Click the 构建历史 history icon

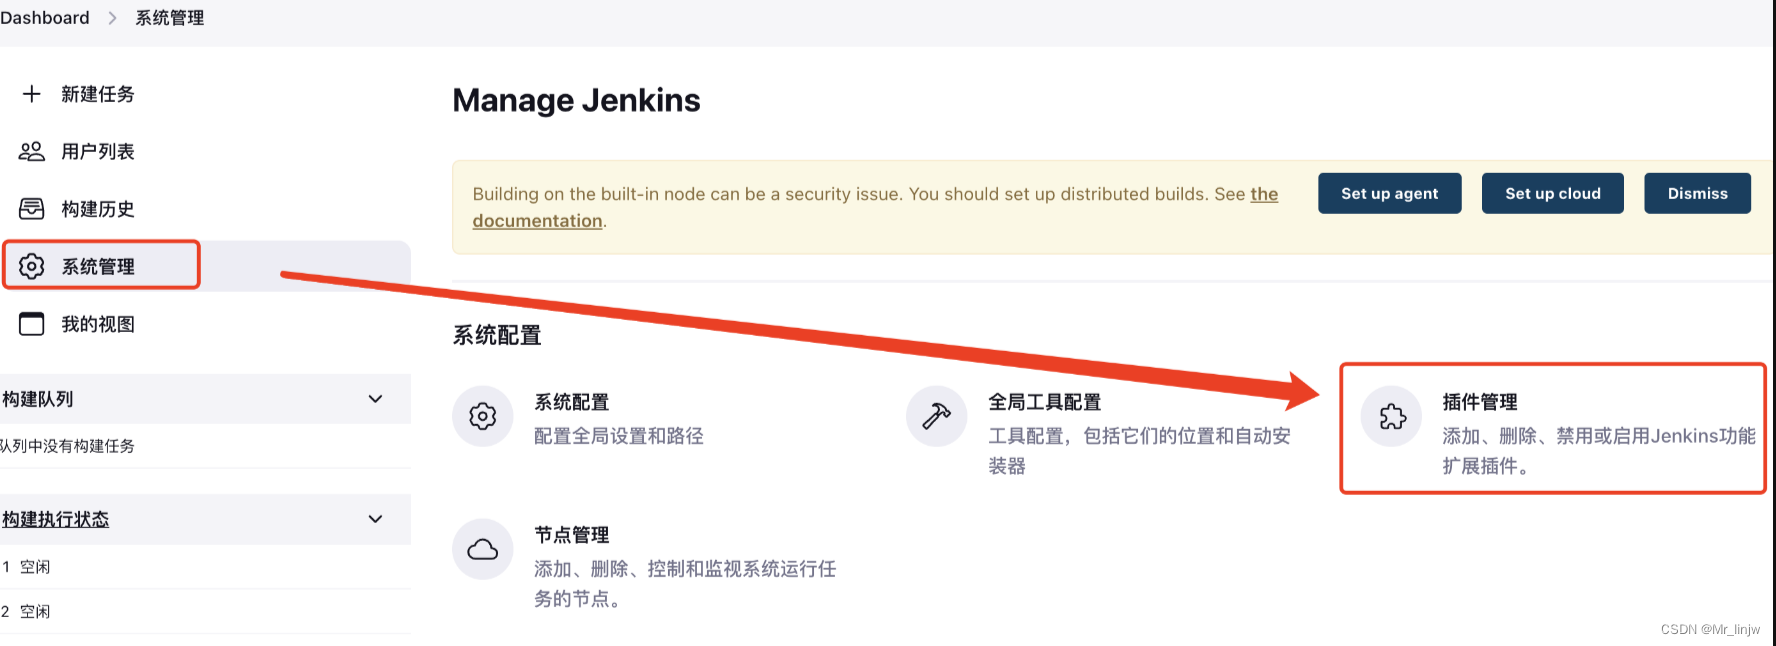click(31, 208)
